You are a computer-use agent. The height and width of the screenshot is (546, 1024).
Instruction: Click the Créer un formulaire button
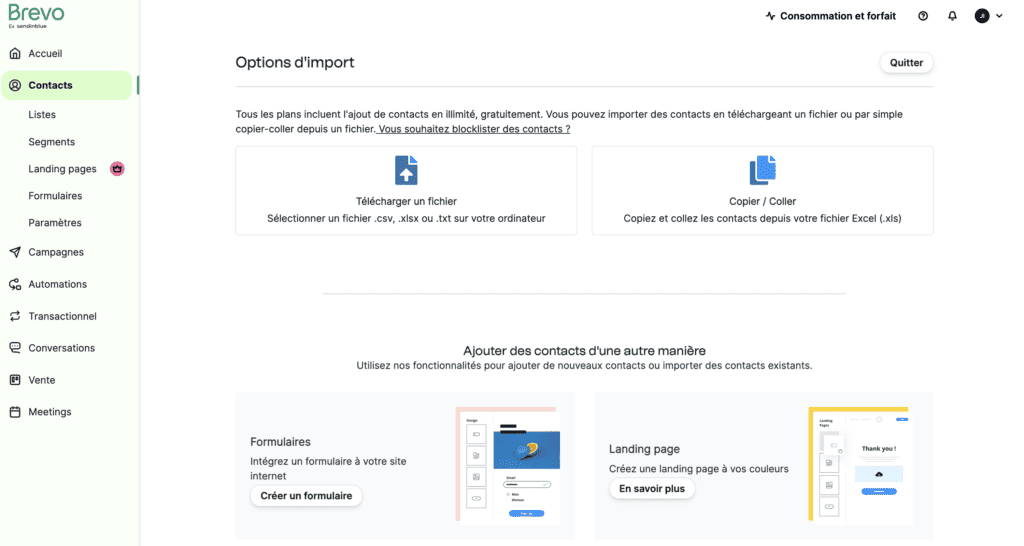click(306, 496)
